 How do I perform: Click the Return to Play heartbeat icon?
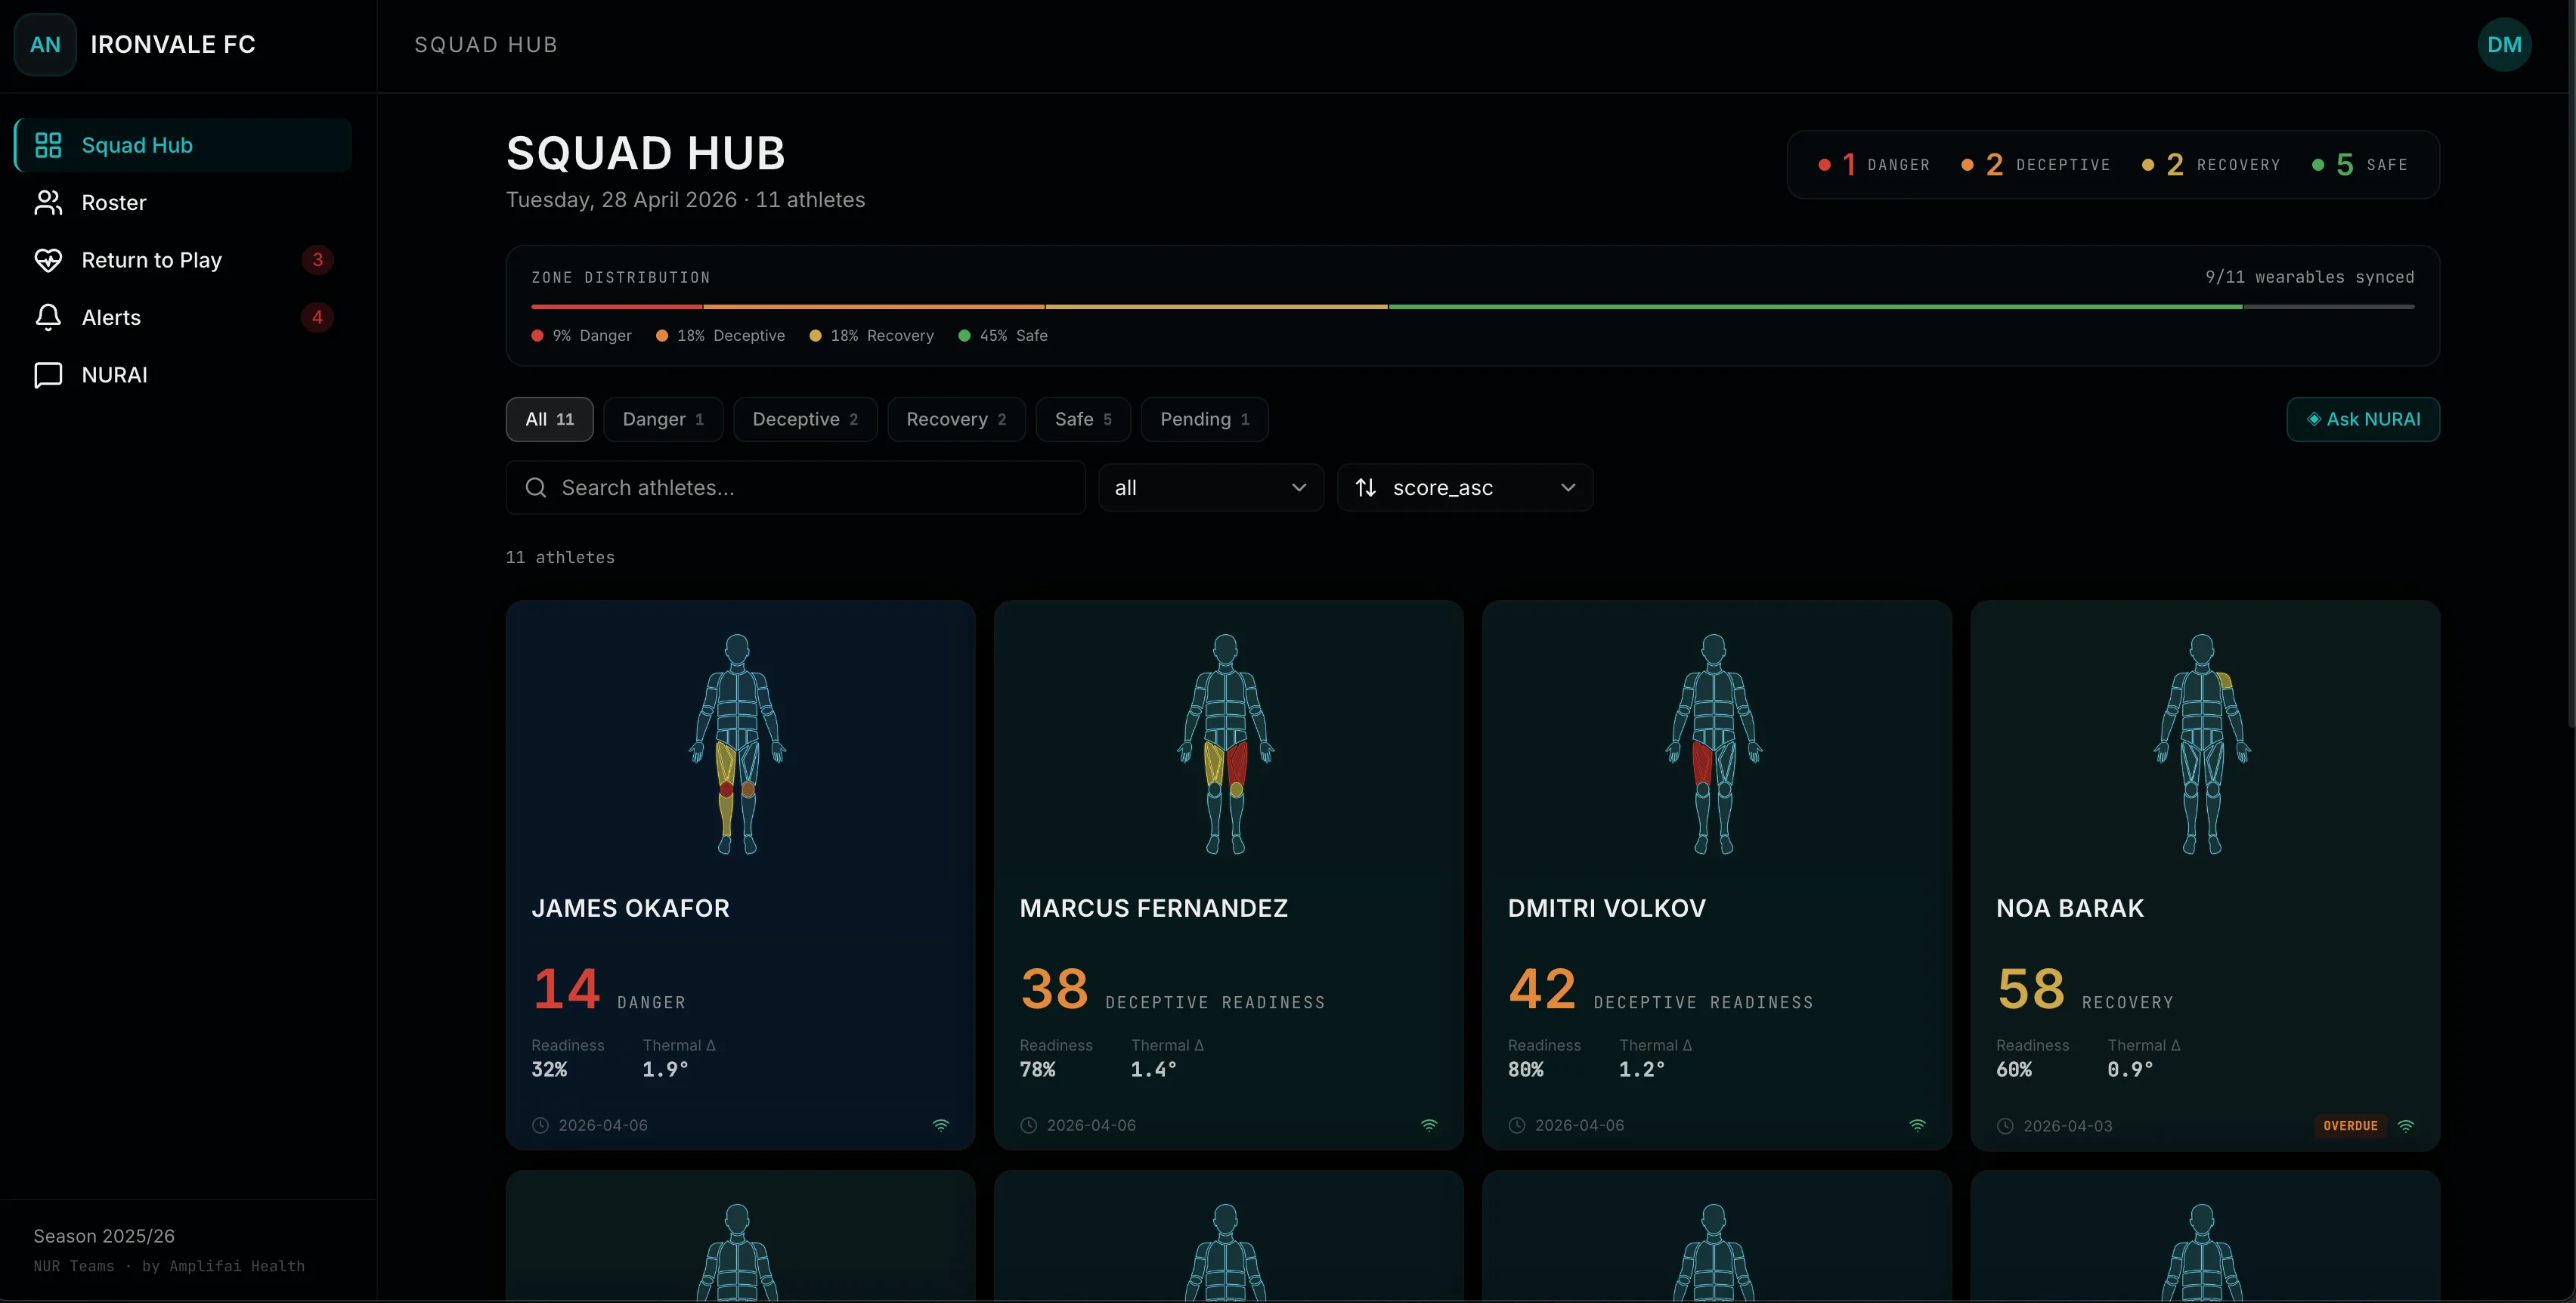click(x=48, y=260)
